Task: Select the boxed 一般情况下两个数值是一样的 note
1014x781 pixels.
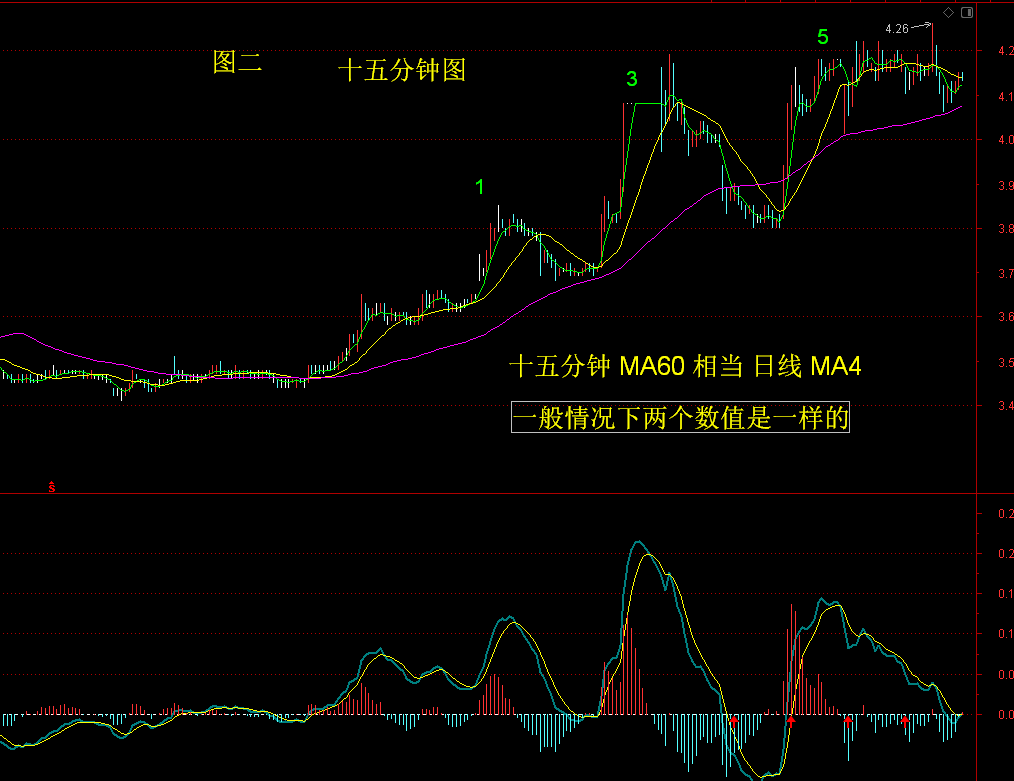Action: [x=680, y=417]
